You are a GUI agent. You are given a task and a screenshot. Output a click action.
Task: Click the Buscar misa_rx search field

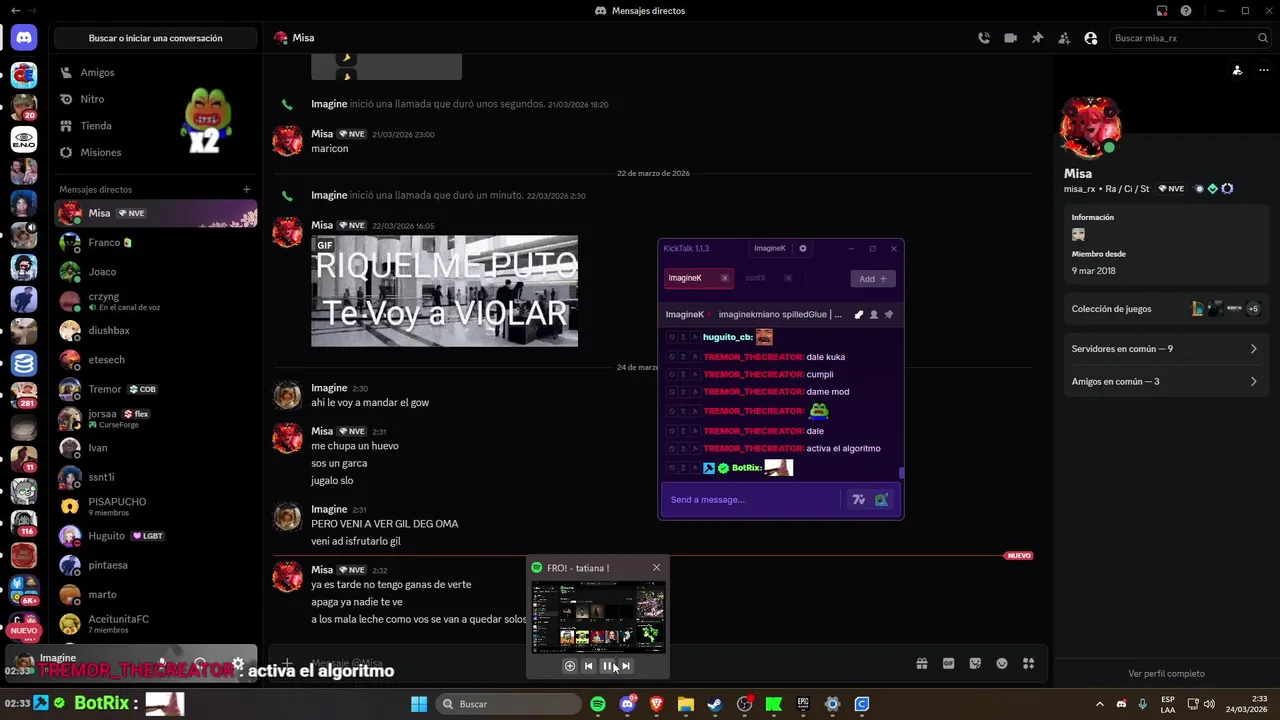(1189, 38)
